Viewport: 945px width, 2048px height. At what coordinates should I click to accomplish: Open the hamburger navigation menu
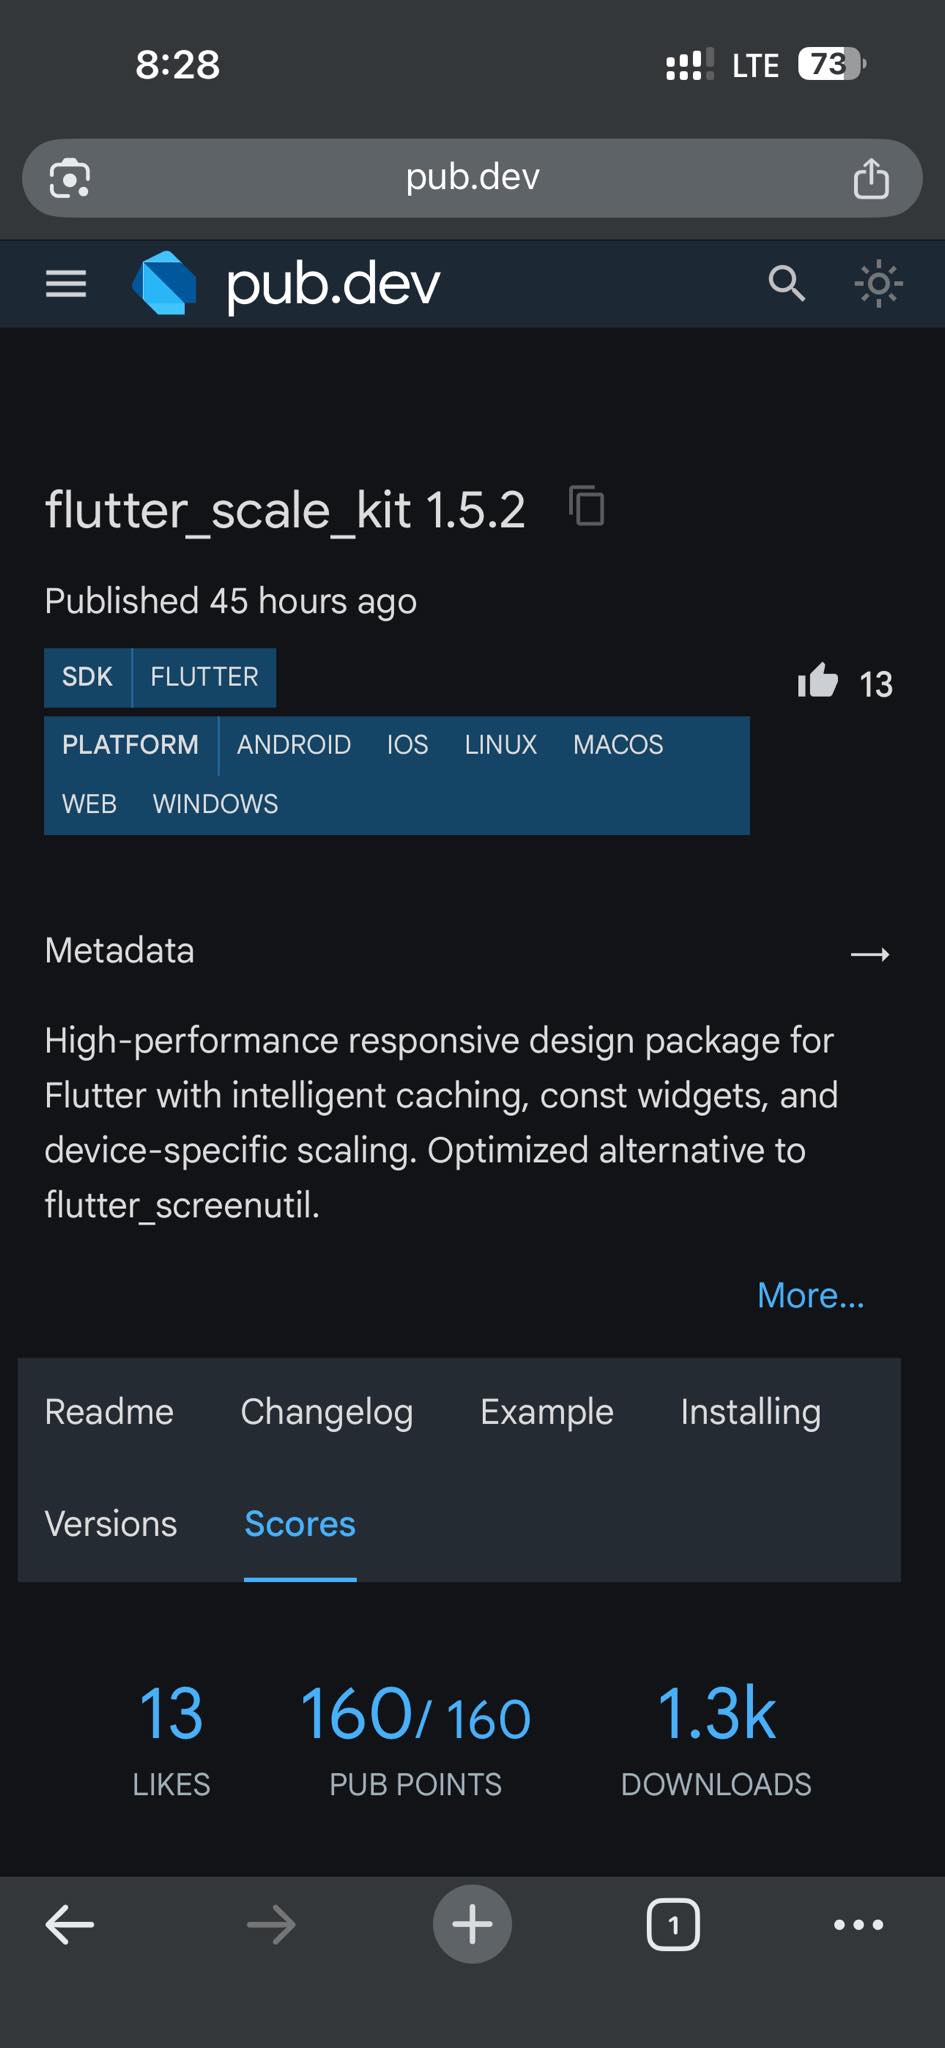click(66, 284)
